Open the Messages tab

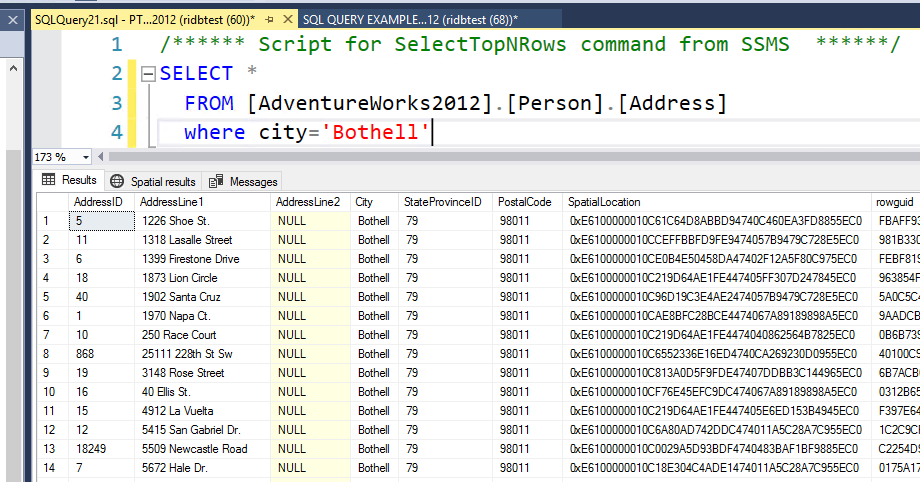click(243, 181)
